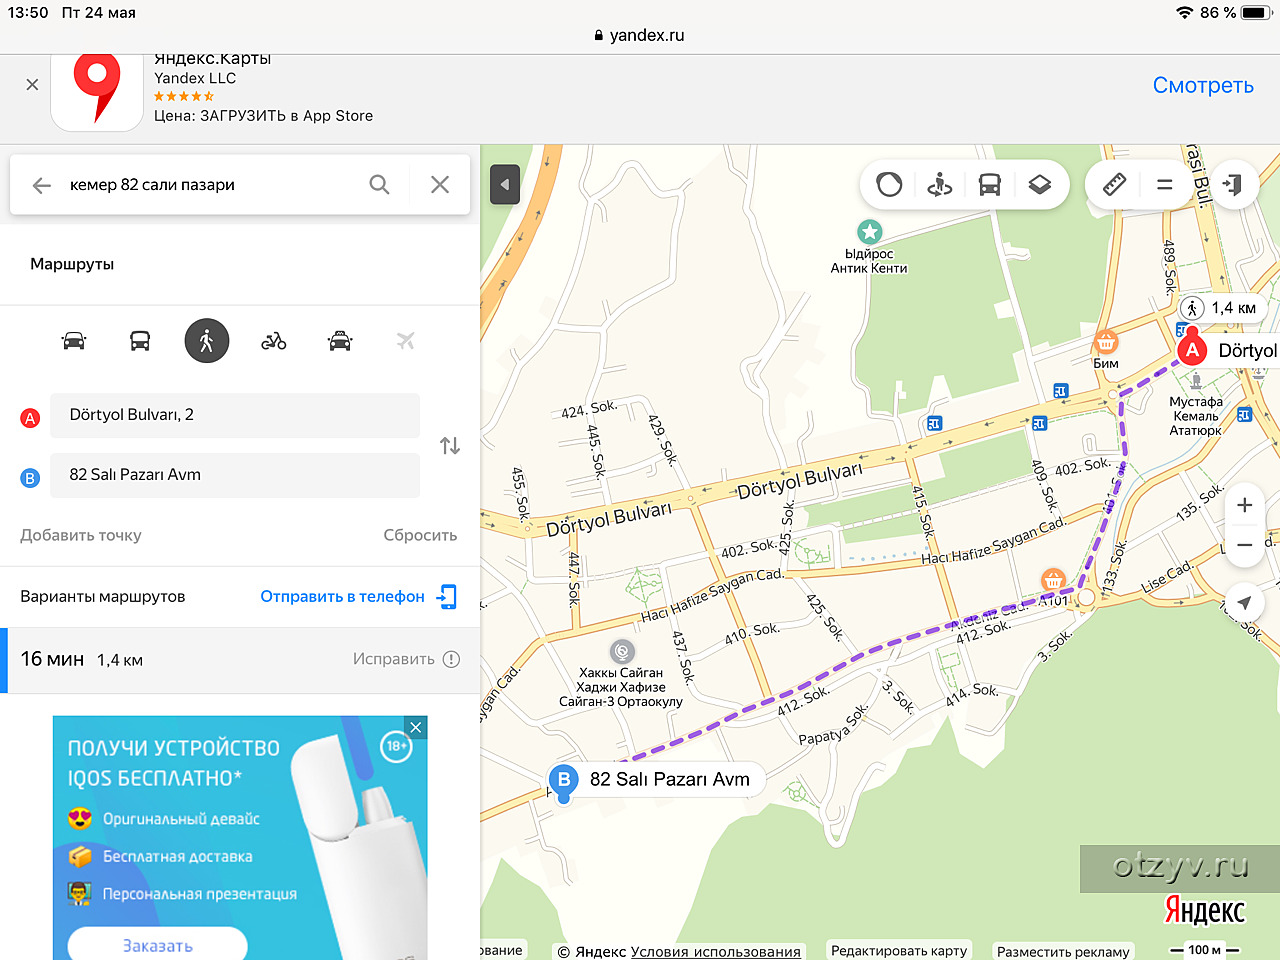
Task: Click the Маршруты header
Action: click(72, 264)
